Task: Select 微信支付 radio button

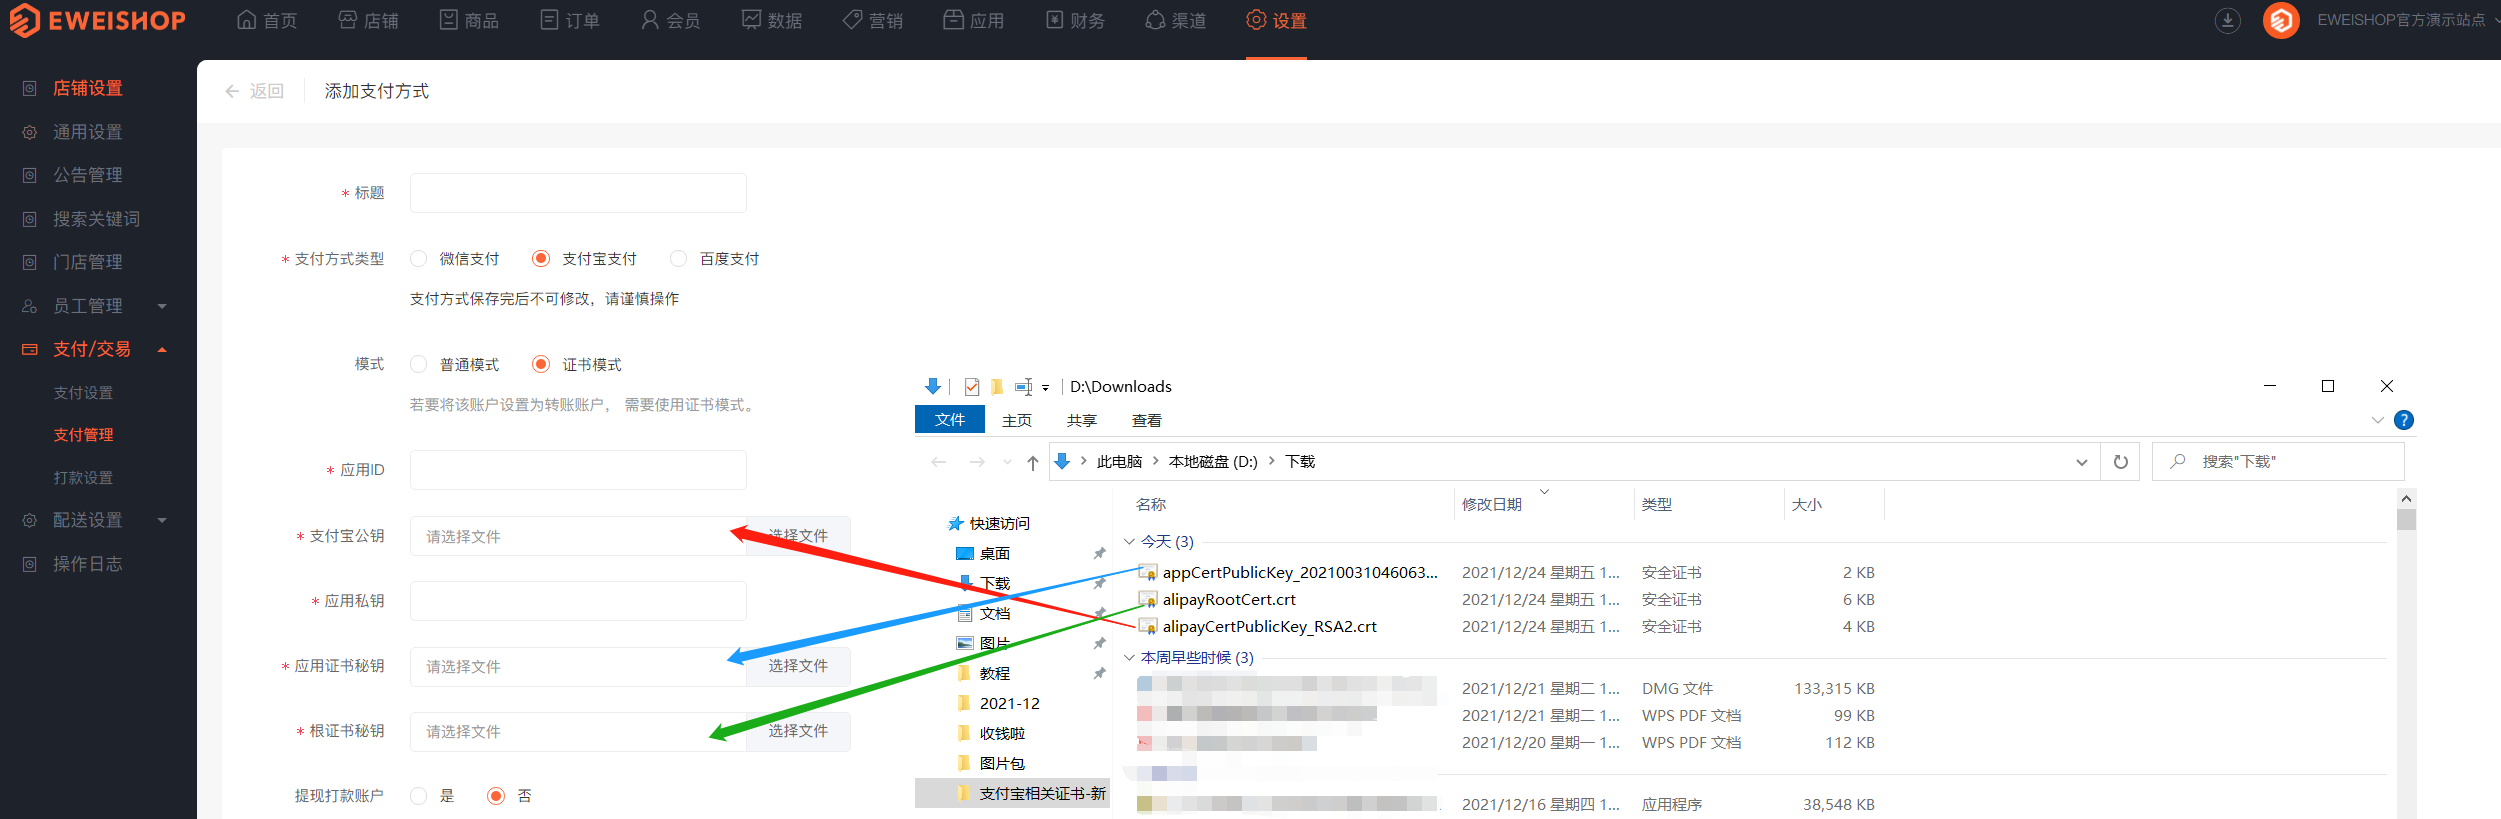Action: 419,259
